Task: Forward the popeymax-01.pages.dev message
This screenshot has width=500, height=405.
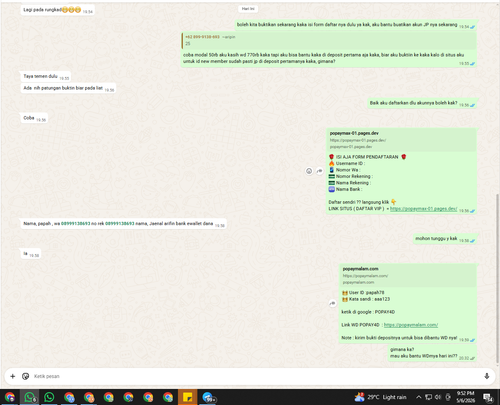Action: (320, 171)
